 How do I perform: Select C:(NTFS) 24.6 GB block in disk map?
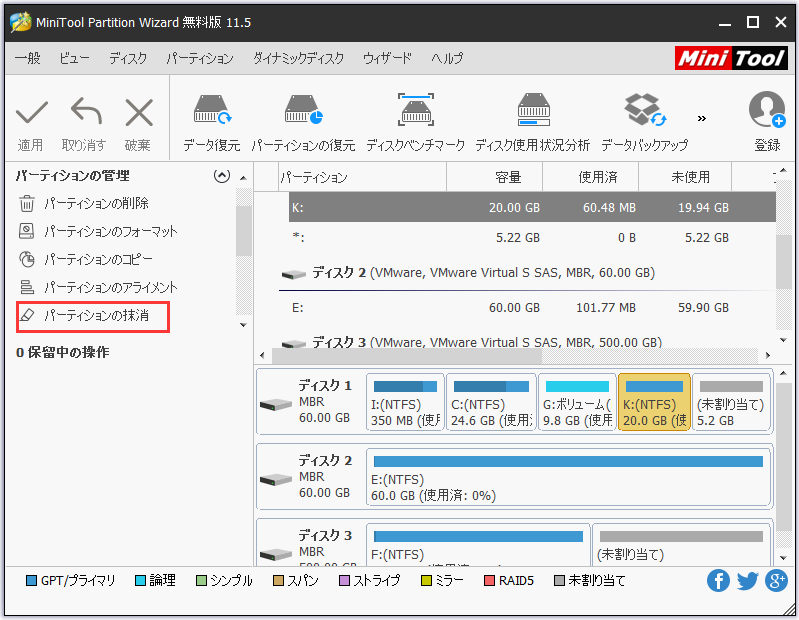point(491,402)
